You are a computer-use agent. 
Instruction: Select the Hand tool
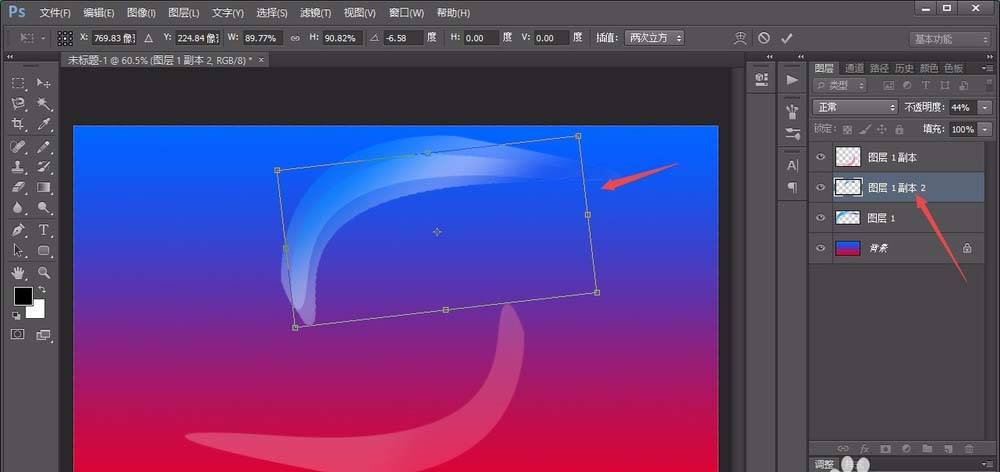18,271
